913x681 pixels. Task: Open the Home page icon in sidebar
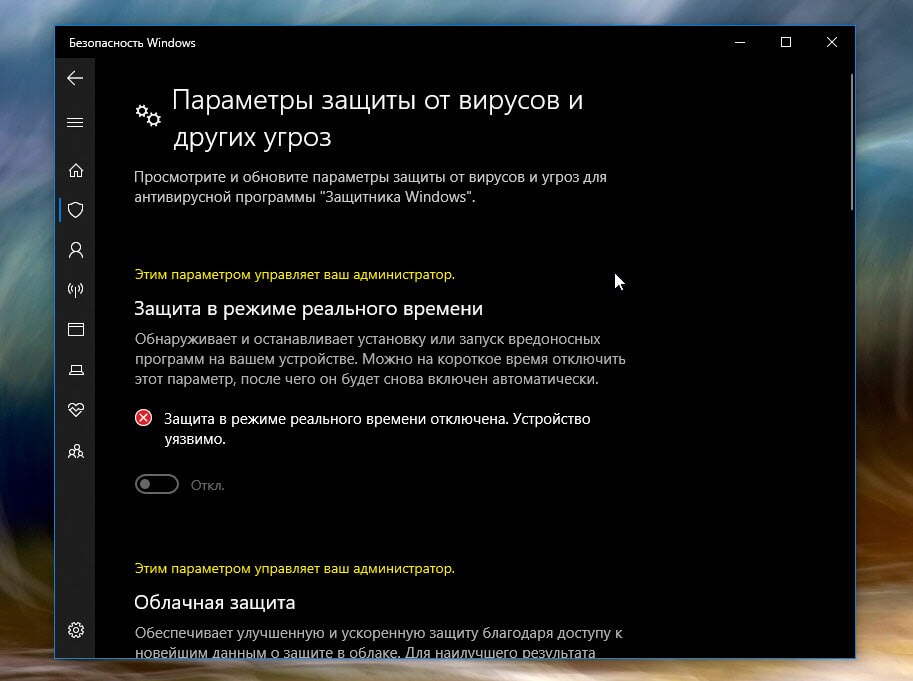(x=75, y=171)
